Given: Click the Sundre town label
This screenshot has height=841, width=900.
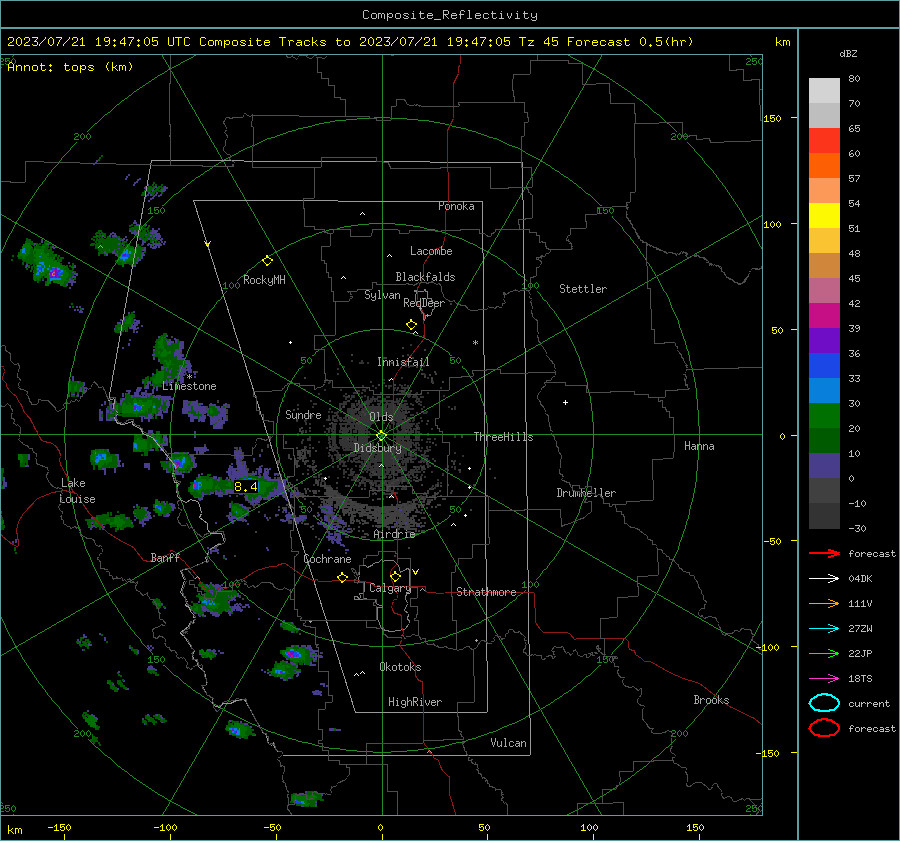Looking at the screenshot, I should 303,414.
